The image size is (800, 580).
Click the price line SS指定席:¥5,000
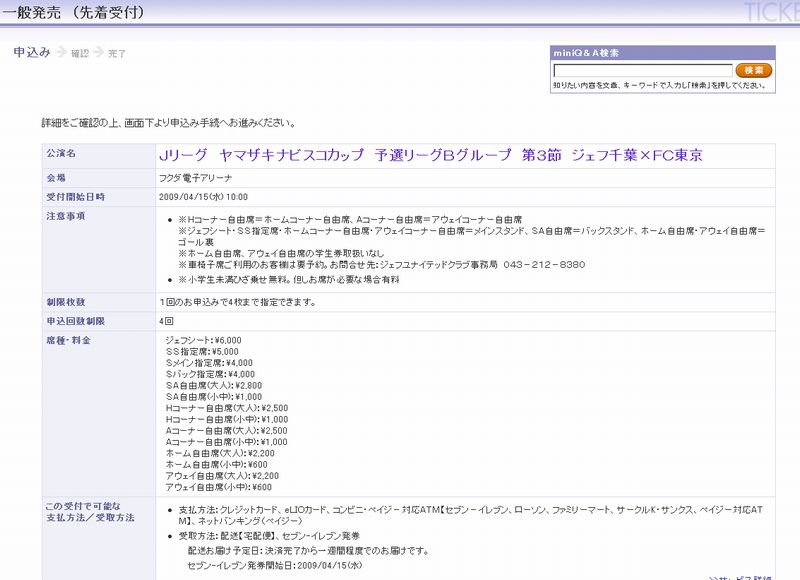pyautogui.click(x=202, y=352)
